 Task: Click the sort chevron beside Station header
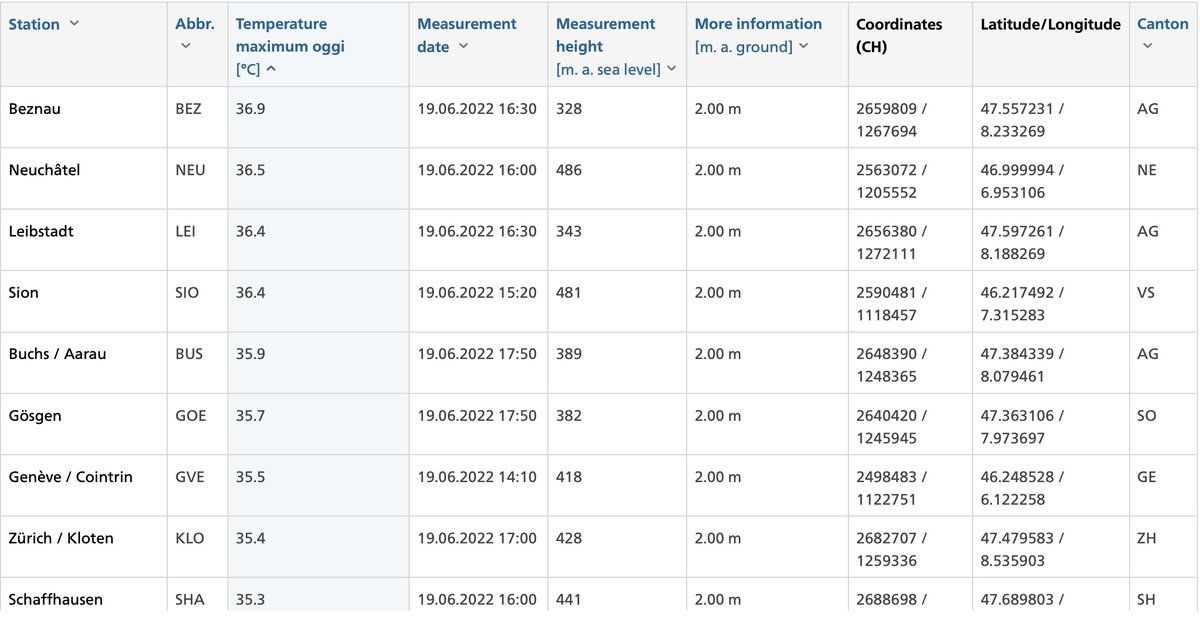click(x=75, y=24)
